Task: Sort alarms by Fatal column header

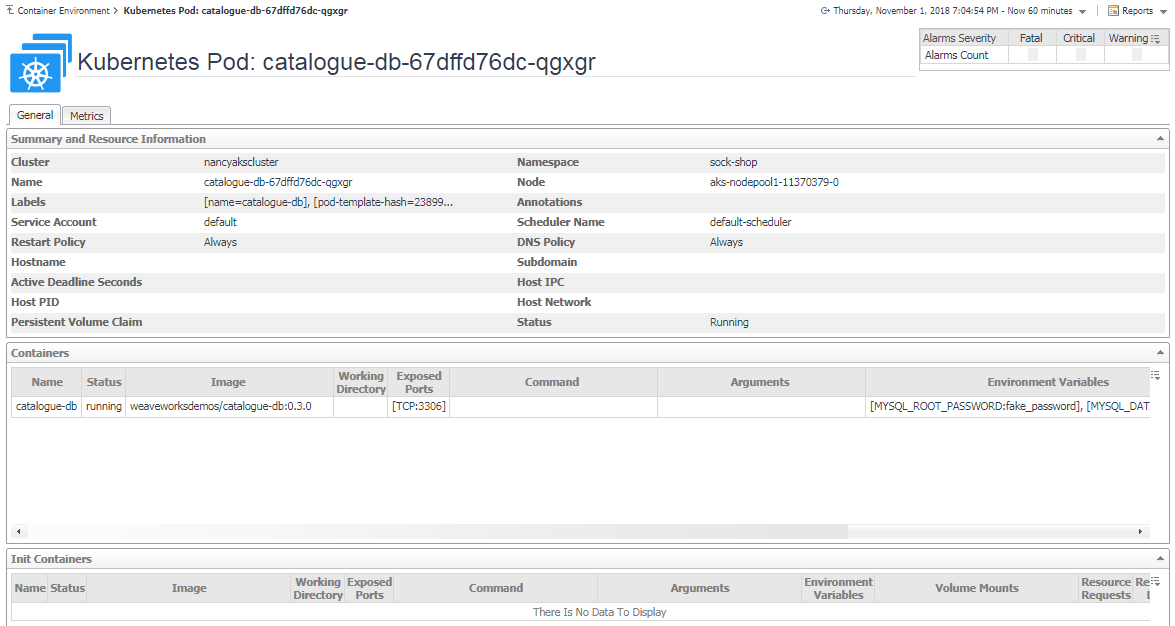Action: coord(1031,38)
